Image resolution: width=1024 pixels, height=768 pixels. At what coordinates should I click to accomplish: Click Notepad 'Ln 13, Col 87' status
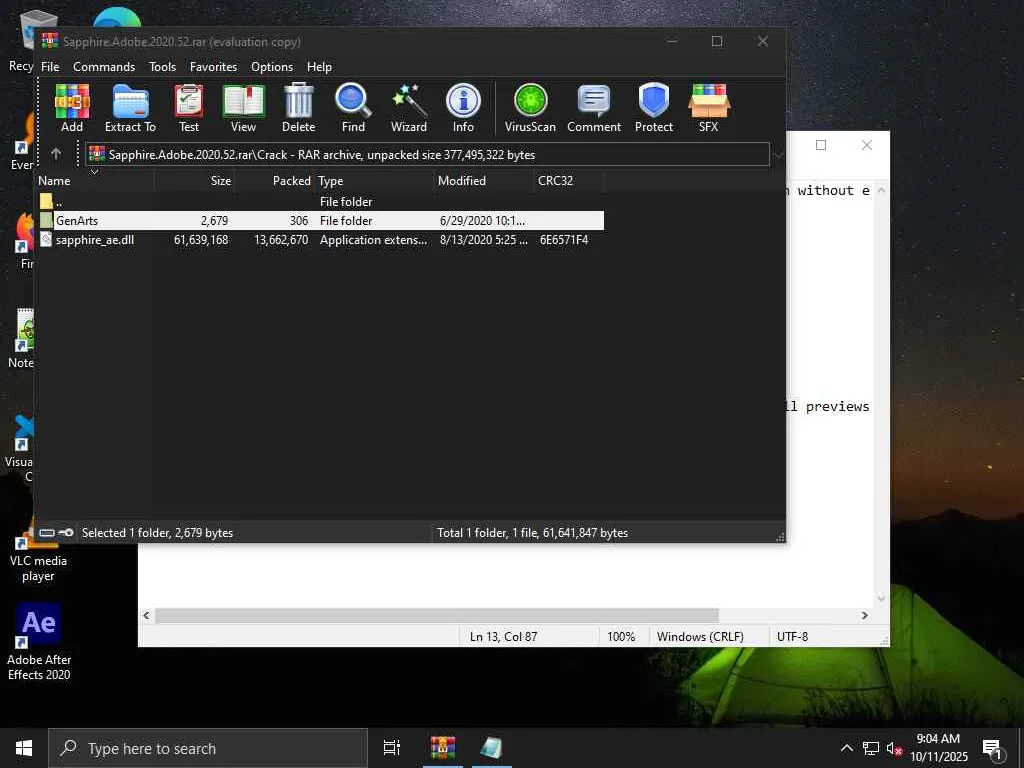click(504, 636)
